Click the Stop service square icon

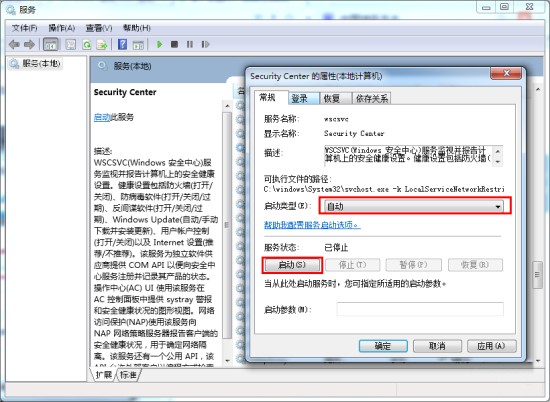(x=174, y=45)
